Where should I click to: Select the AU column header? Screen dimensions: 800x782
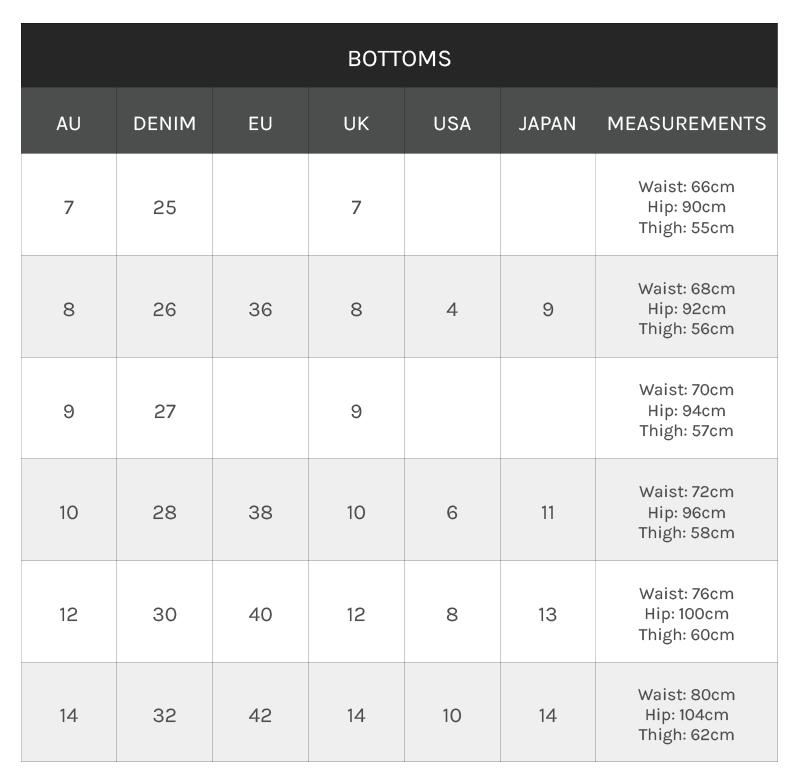pos(69,123)
